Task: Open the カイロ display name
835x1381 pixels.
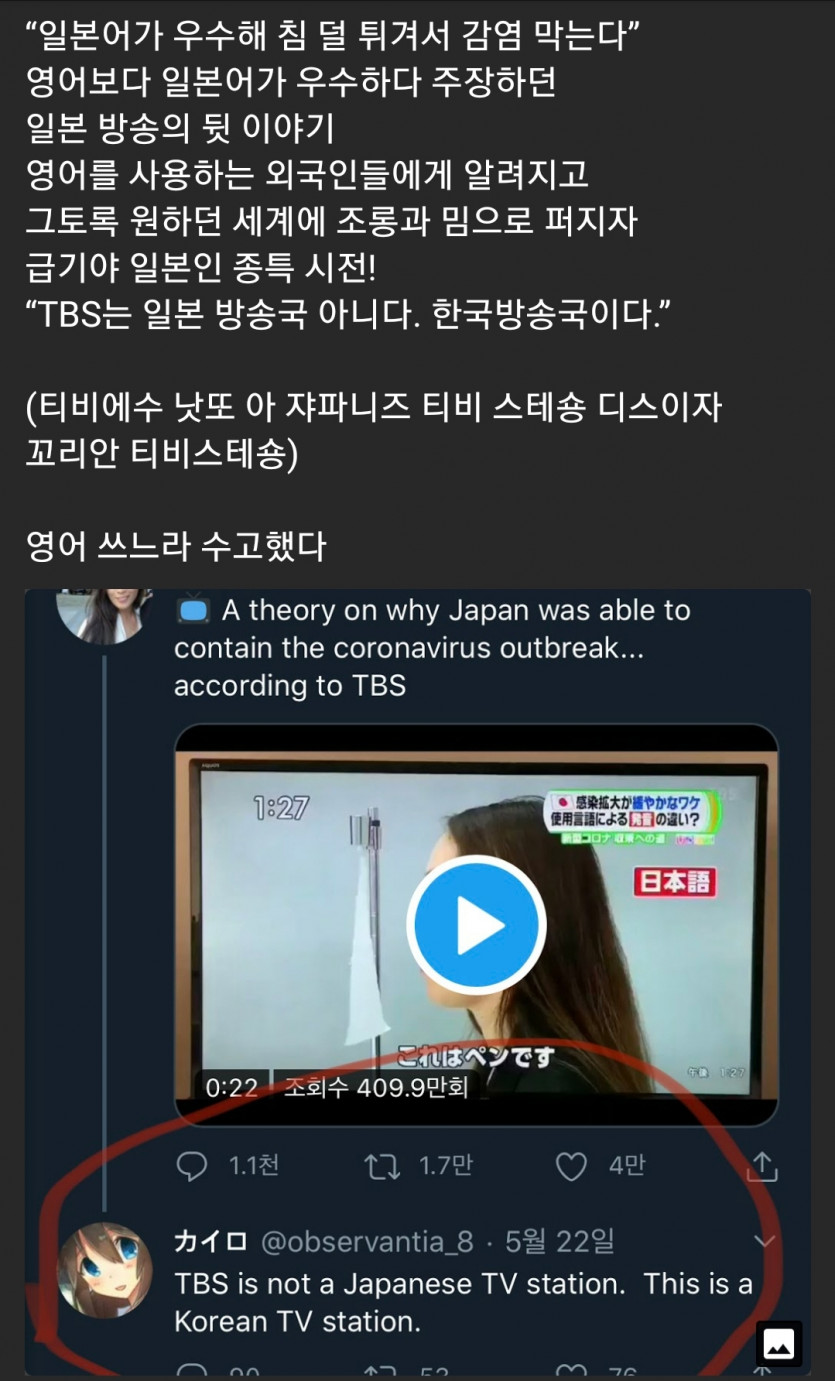Action: click(x=211, y=1242)
